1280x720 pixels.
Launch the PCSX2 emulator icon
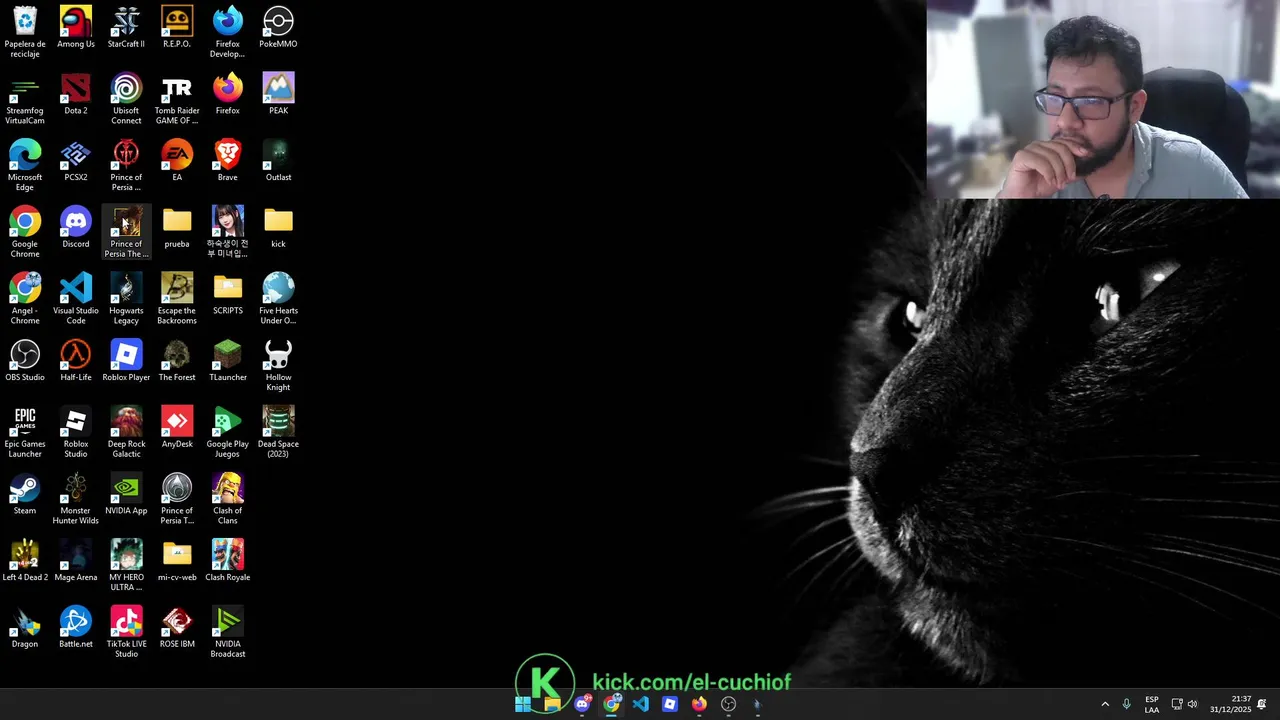(x=76, y=161)
